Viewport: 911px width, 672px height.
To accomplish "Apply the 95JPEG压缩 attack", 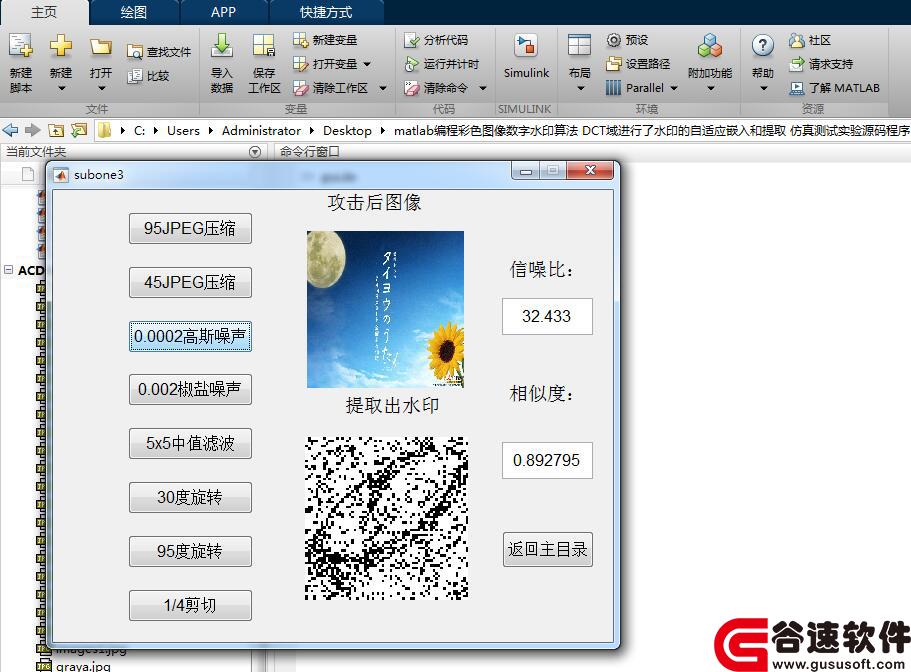I will [x=190, y=228].
